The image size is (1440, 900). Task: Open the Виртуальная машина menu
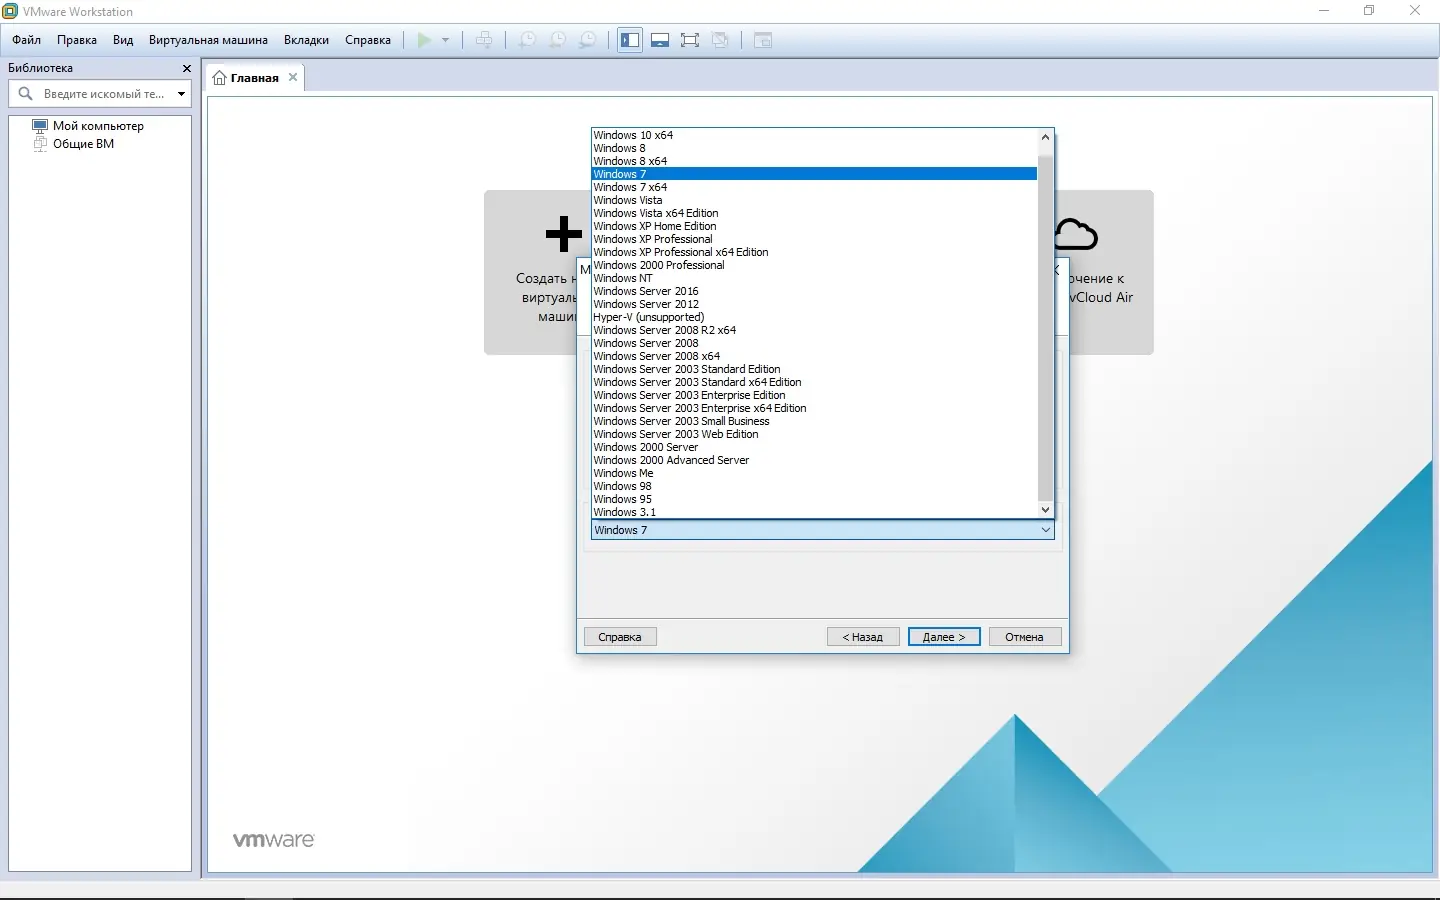(208, 40)
